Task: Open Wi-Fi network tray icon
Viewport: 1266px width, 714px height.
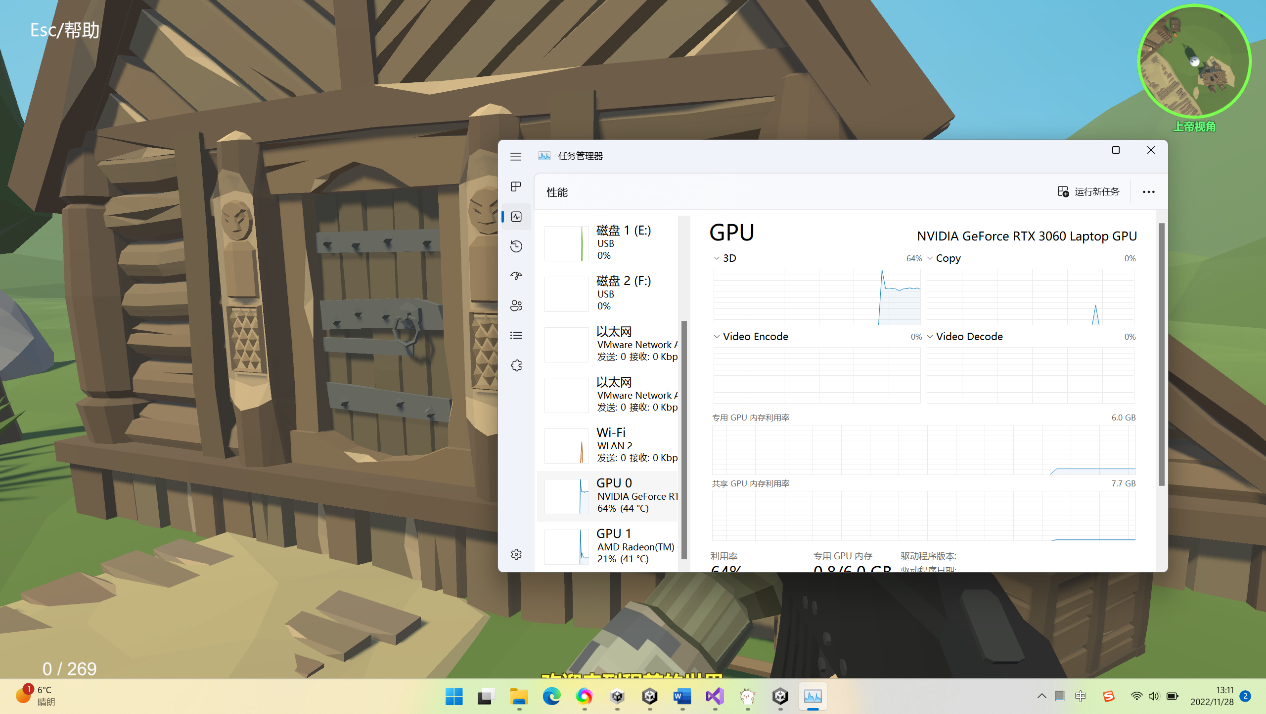Action: [x=1136, y=696]
